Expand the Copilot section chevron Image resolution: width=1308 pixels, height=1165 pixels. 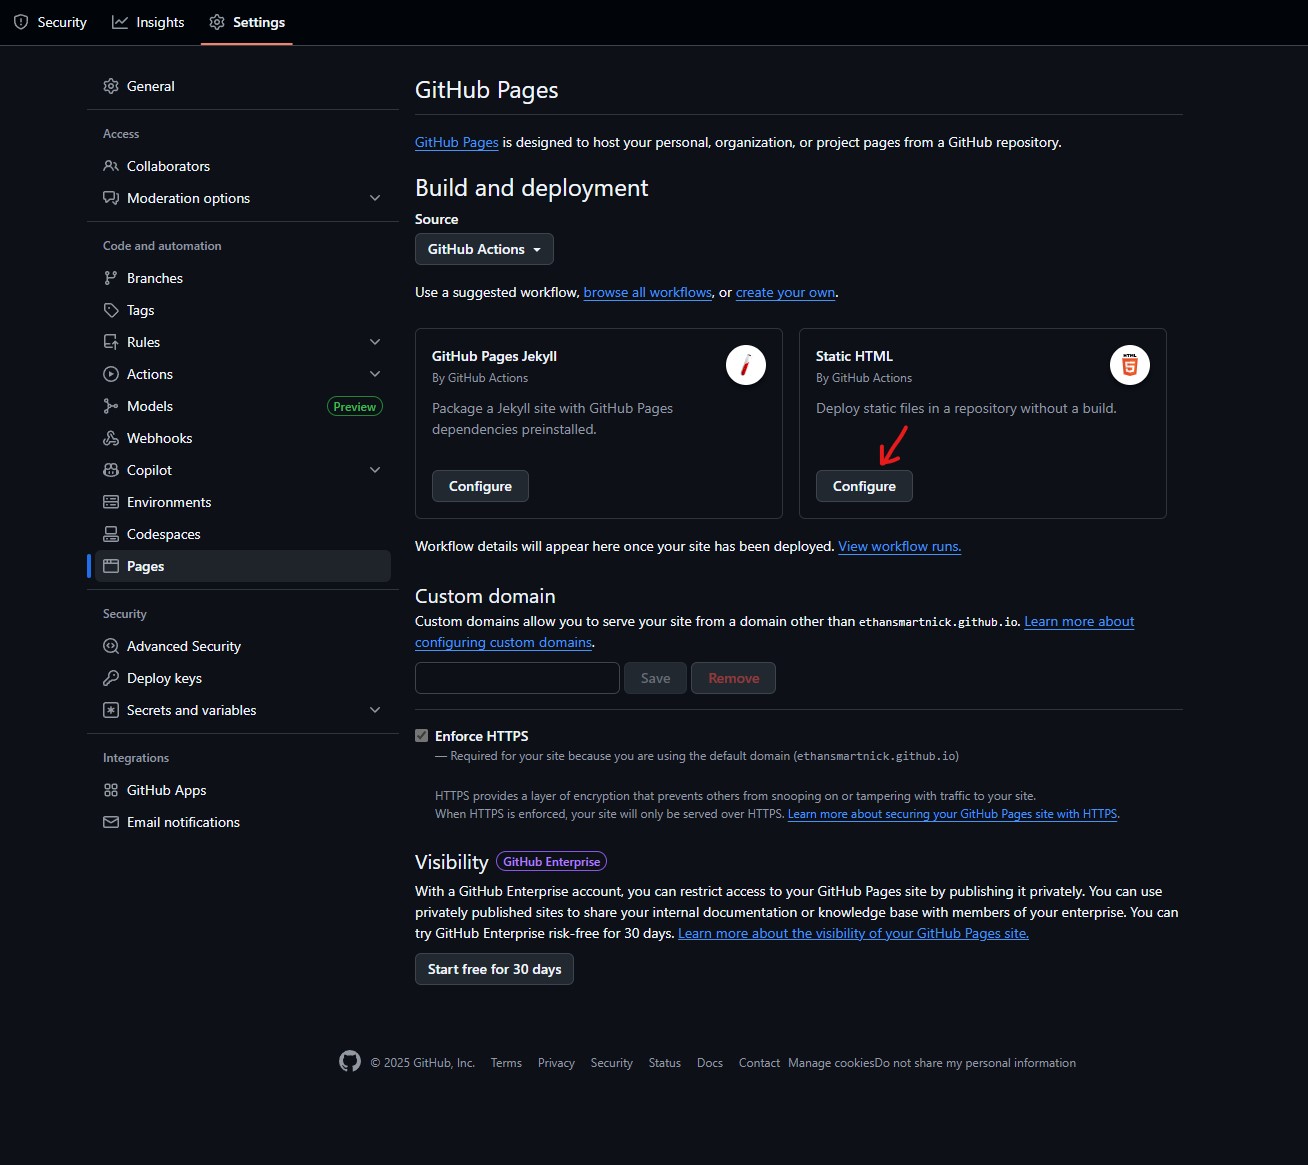[x=375, y=470]
